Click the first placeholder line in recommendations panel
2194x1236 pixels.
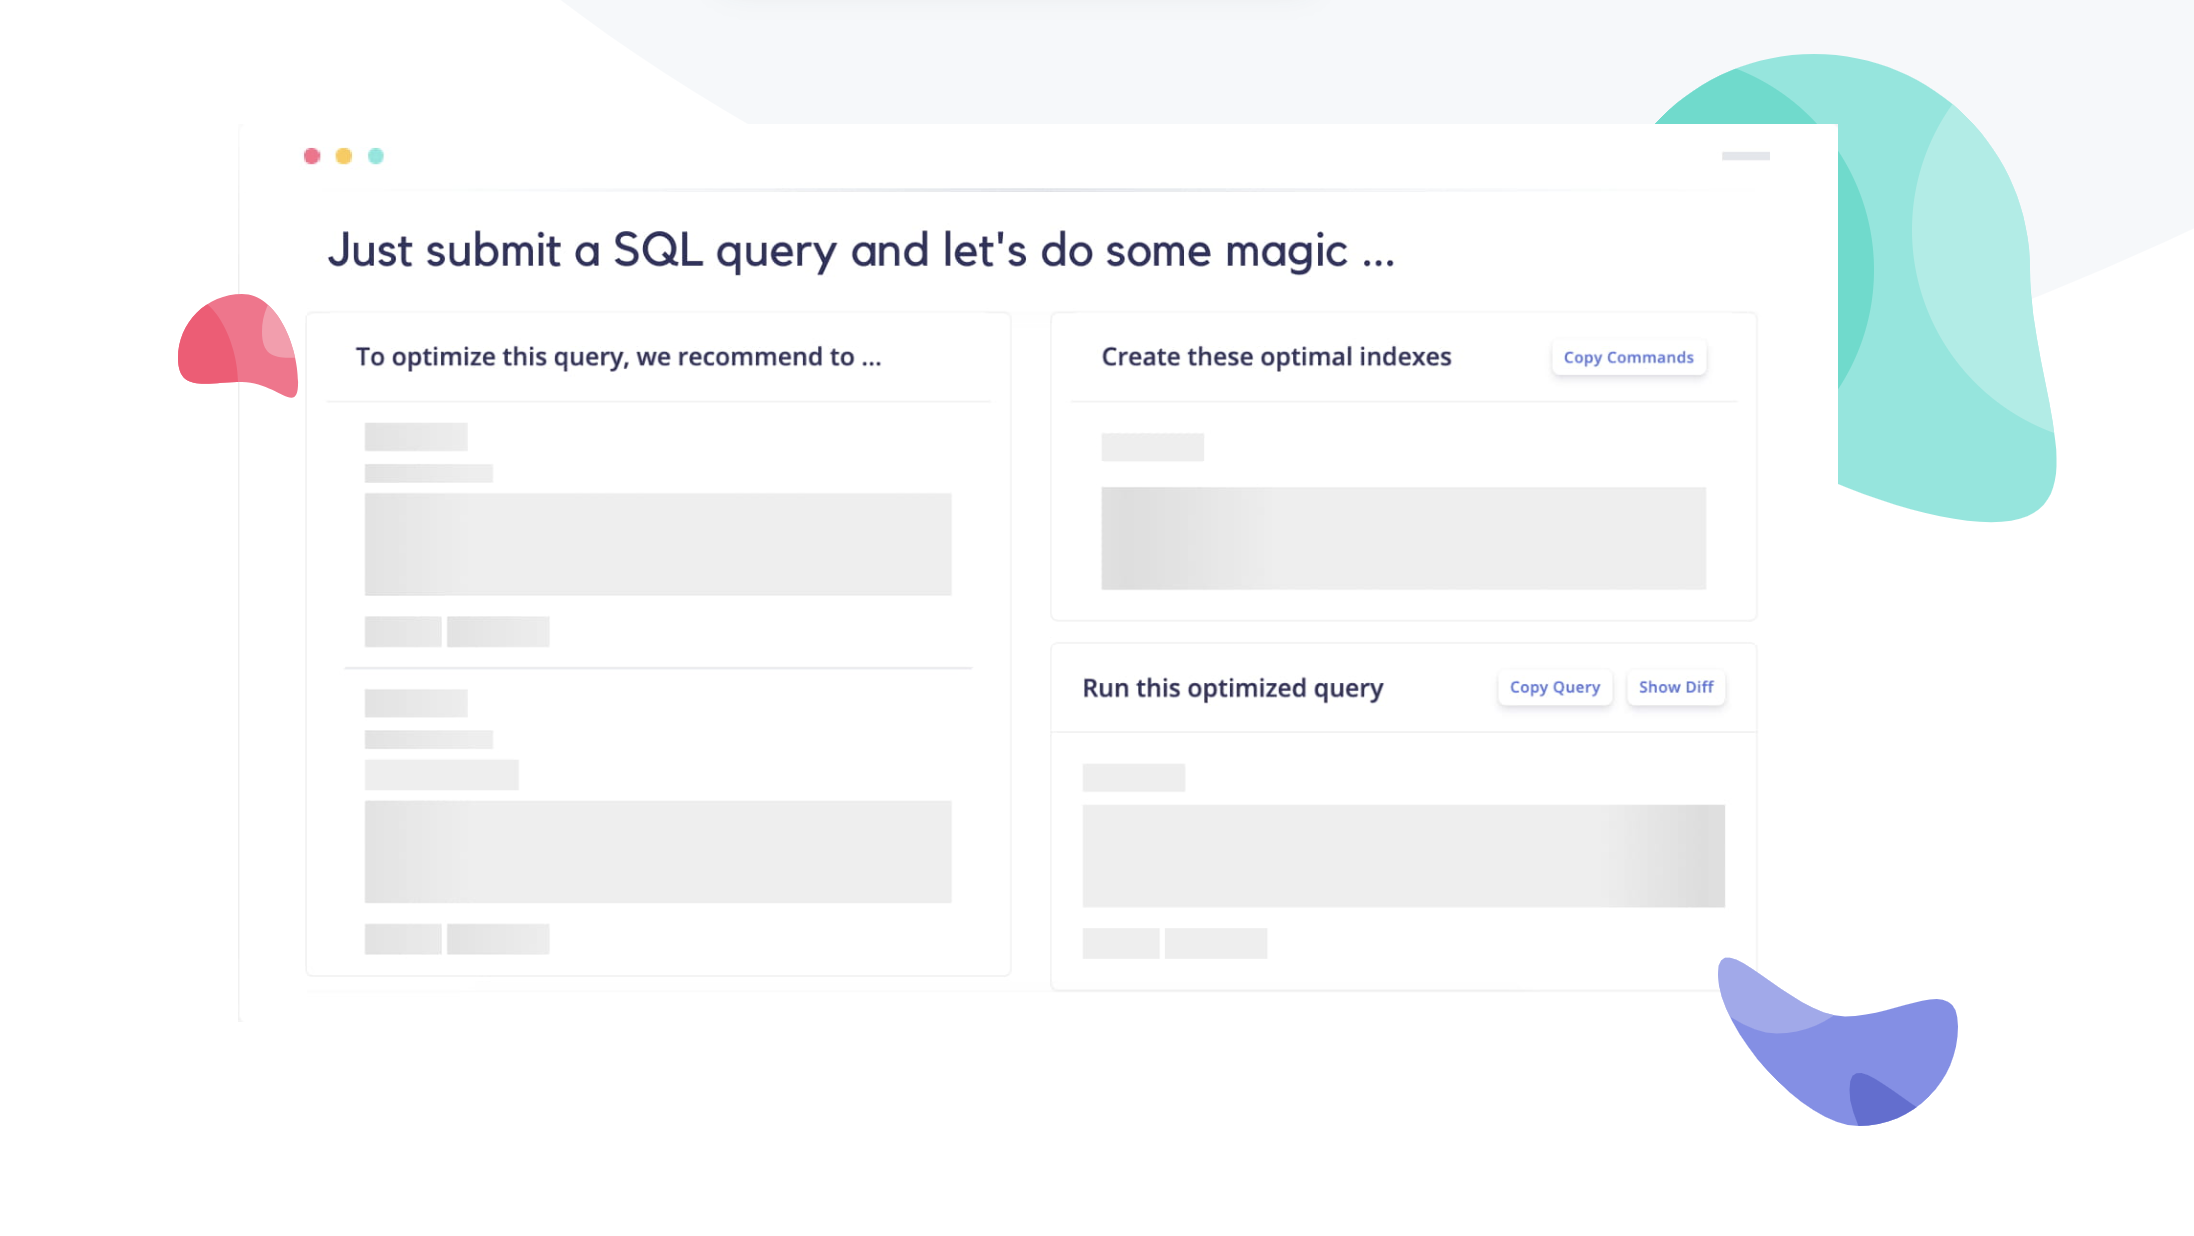[x=416, y=436]
